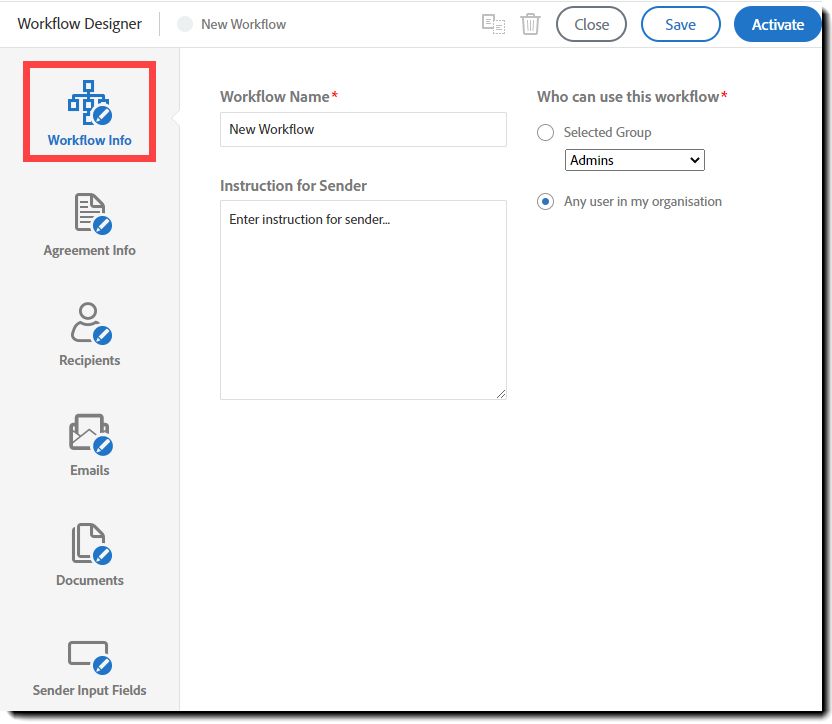The image size is (832, 724).
Task: Click the Instruction for Sender text area
Action: (x=363, y=300)
